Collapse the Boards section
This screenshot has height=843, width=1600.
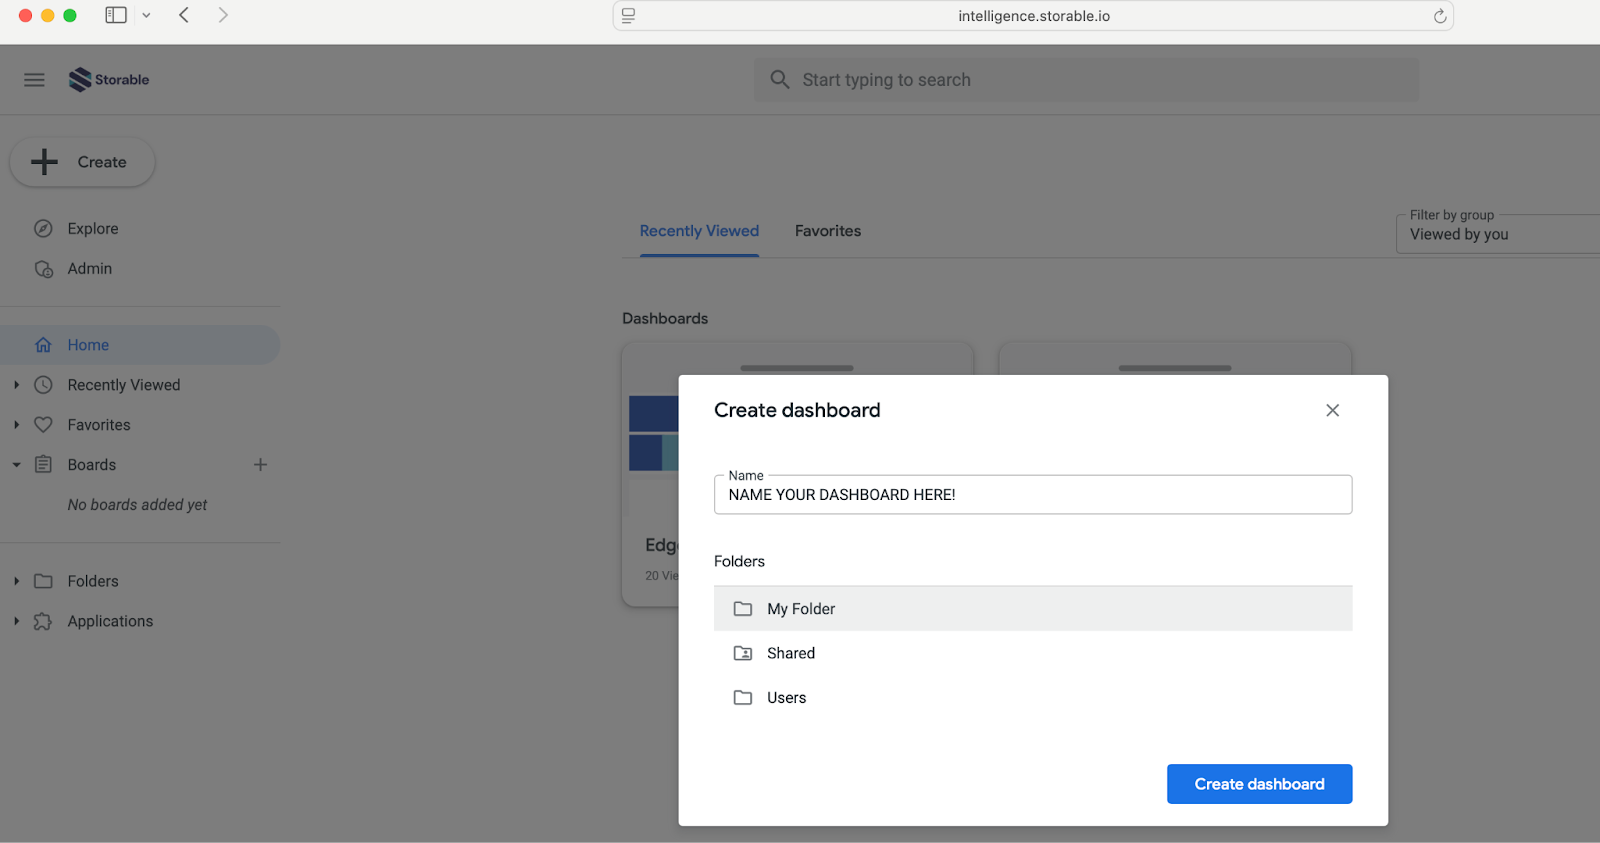coord(17,465)
